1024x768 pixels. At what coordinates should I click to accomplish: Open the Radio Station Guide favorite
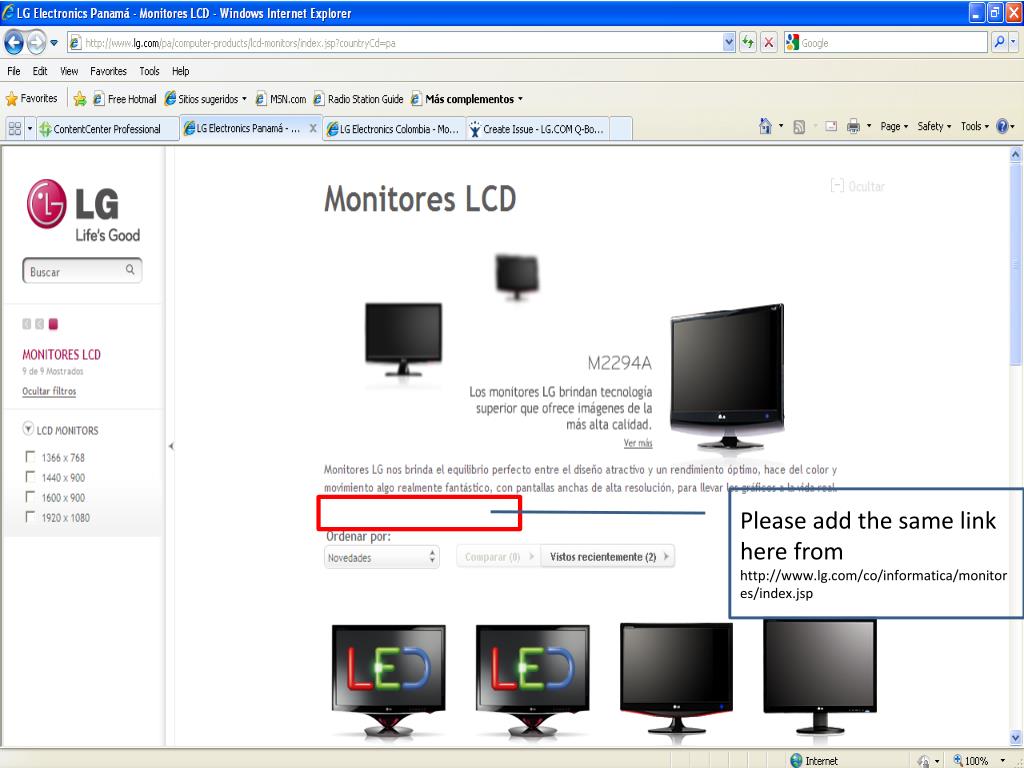coord(358,99)
